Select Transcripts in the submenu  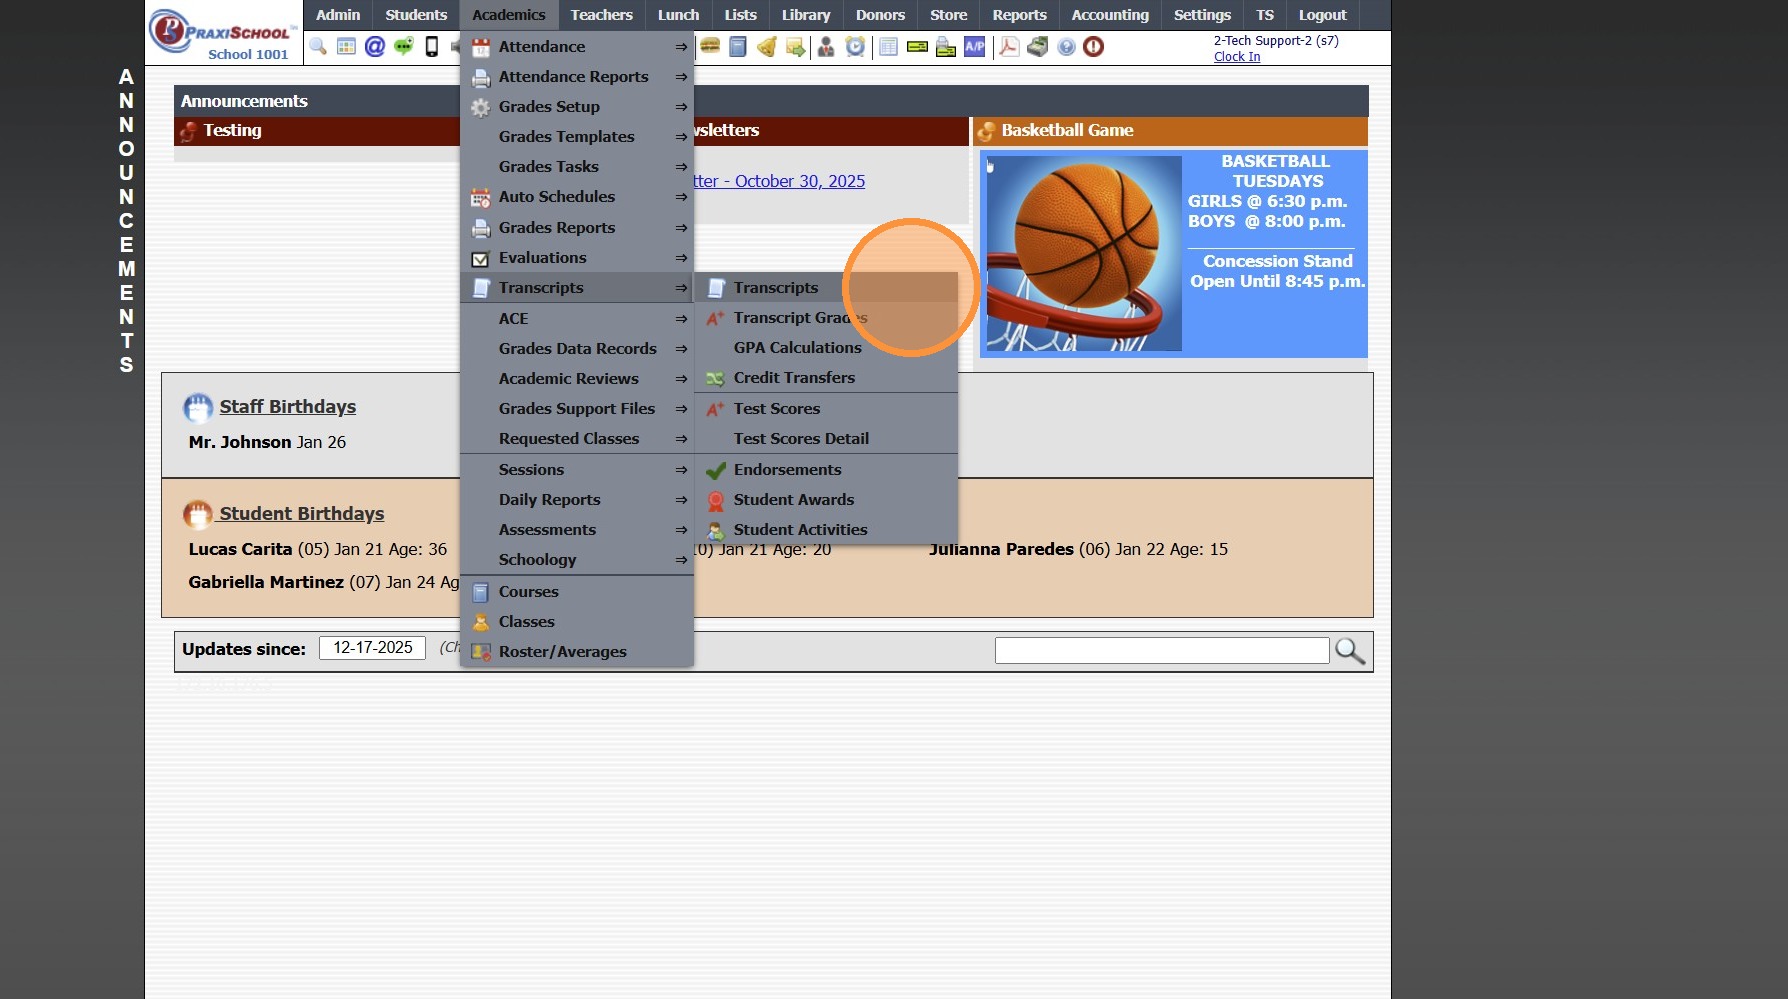point(827,288)
